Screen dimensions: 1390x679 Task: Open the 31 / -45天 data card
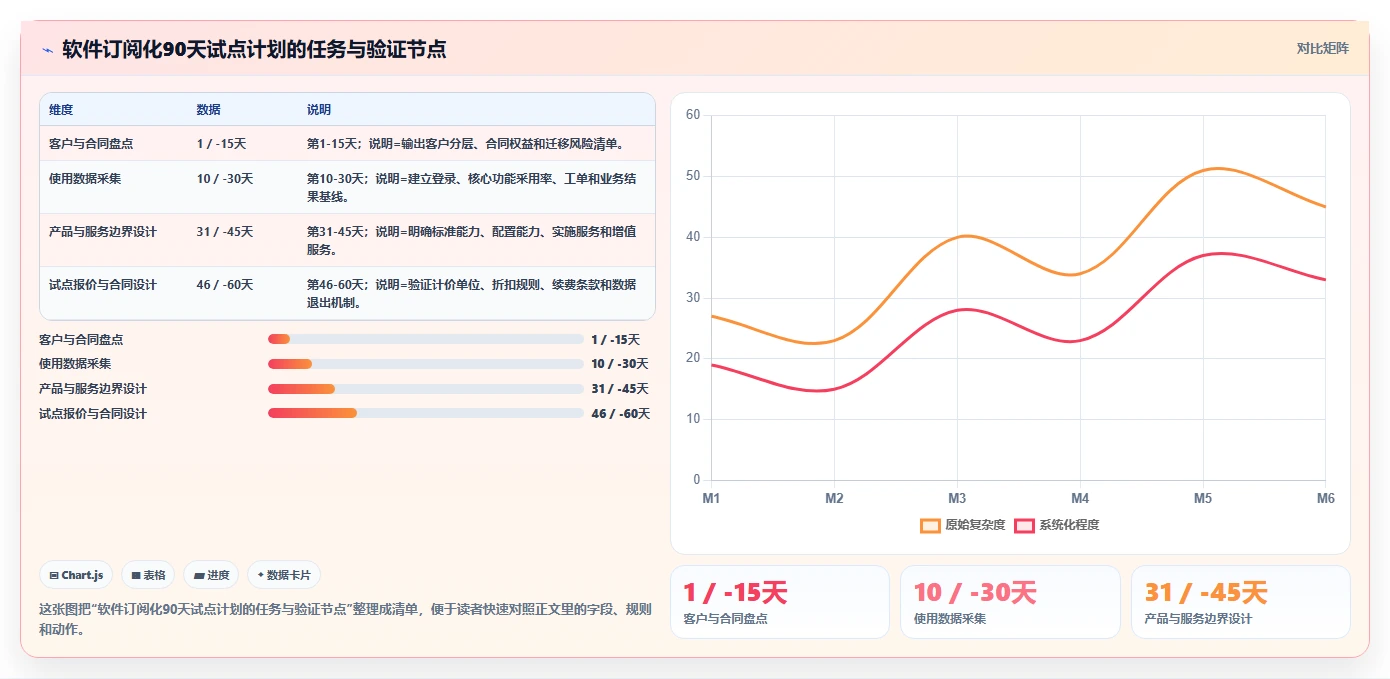tap(1241, 602)
